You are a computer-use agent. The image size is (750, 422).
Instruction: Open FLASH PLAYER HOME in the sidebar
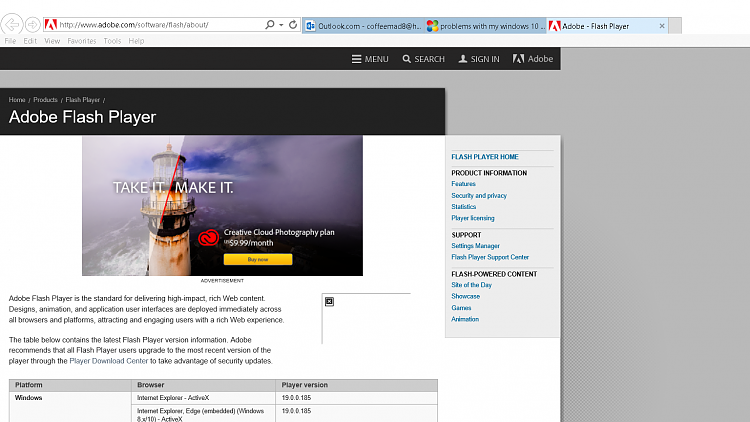(x=485, y=157)
